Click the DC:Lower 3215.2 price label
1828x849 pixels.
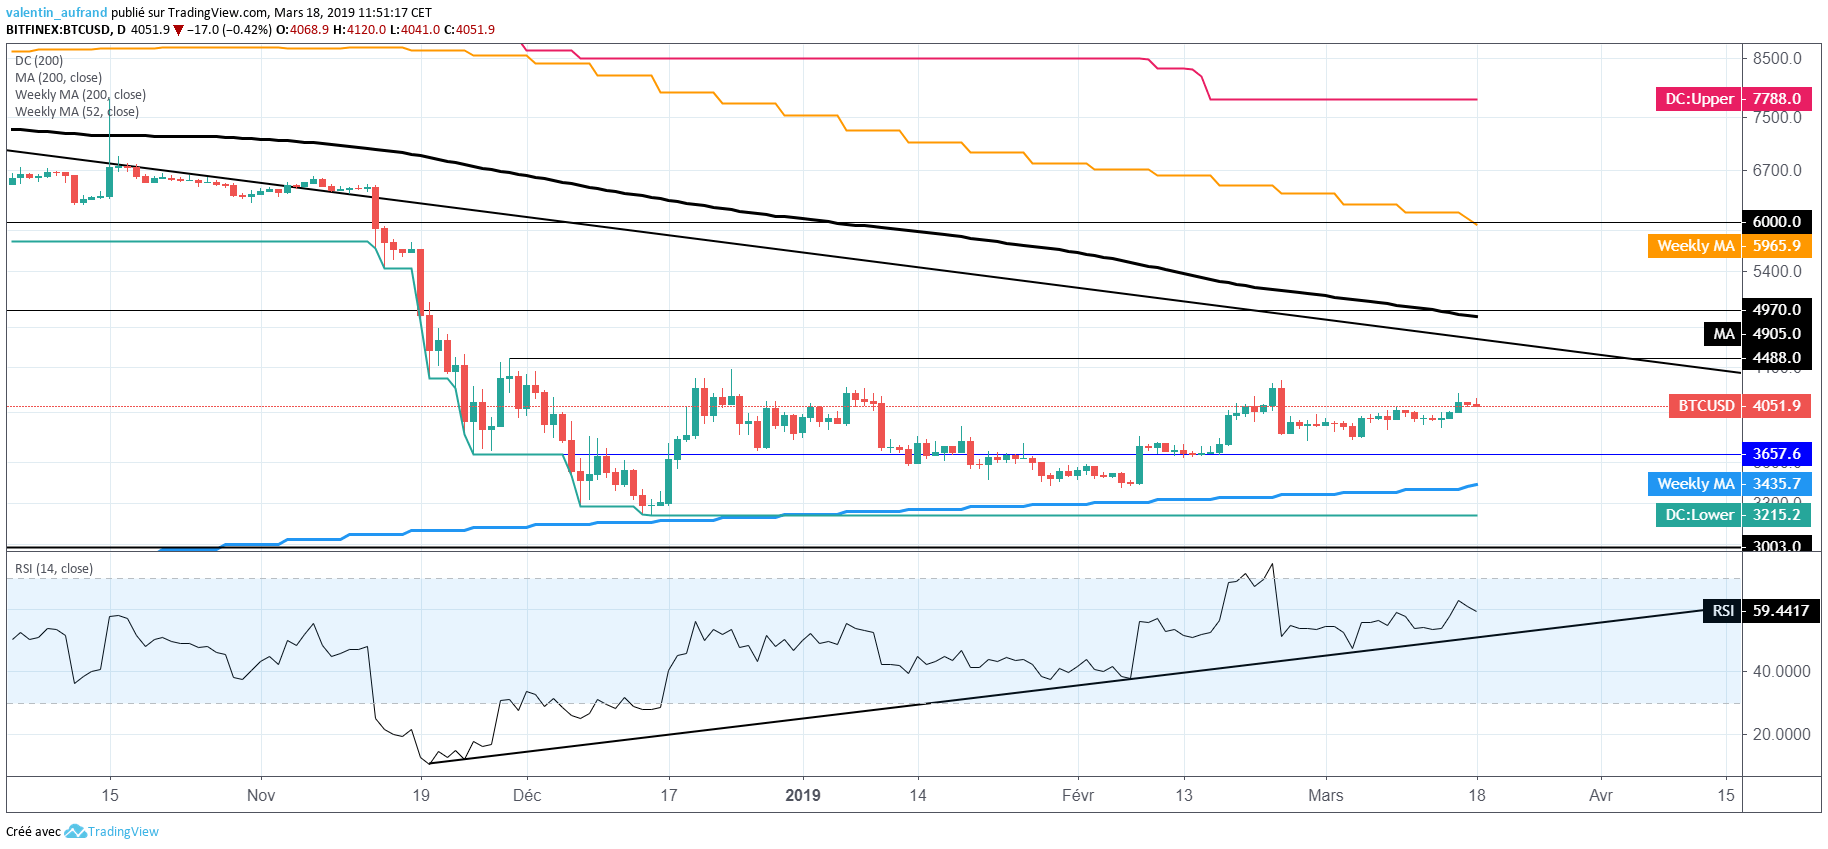(x=1733, y=515)
